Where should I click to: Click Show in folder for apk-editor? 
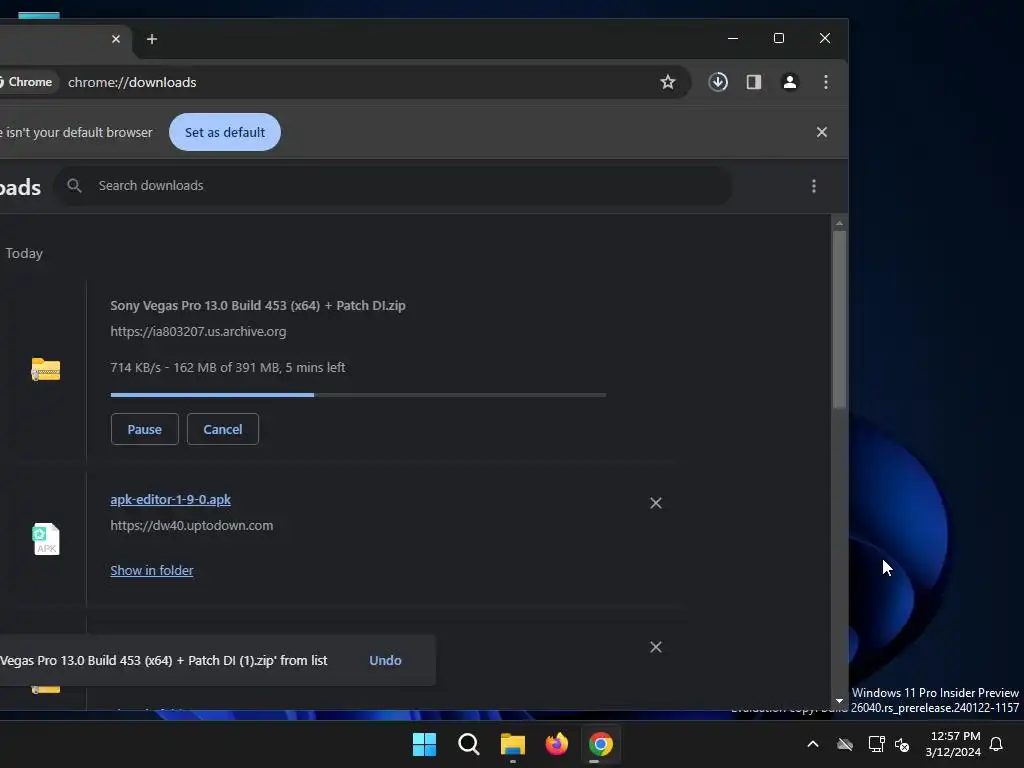pyautogui.click(x=152, y=570)
